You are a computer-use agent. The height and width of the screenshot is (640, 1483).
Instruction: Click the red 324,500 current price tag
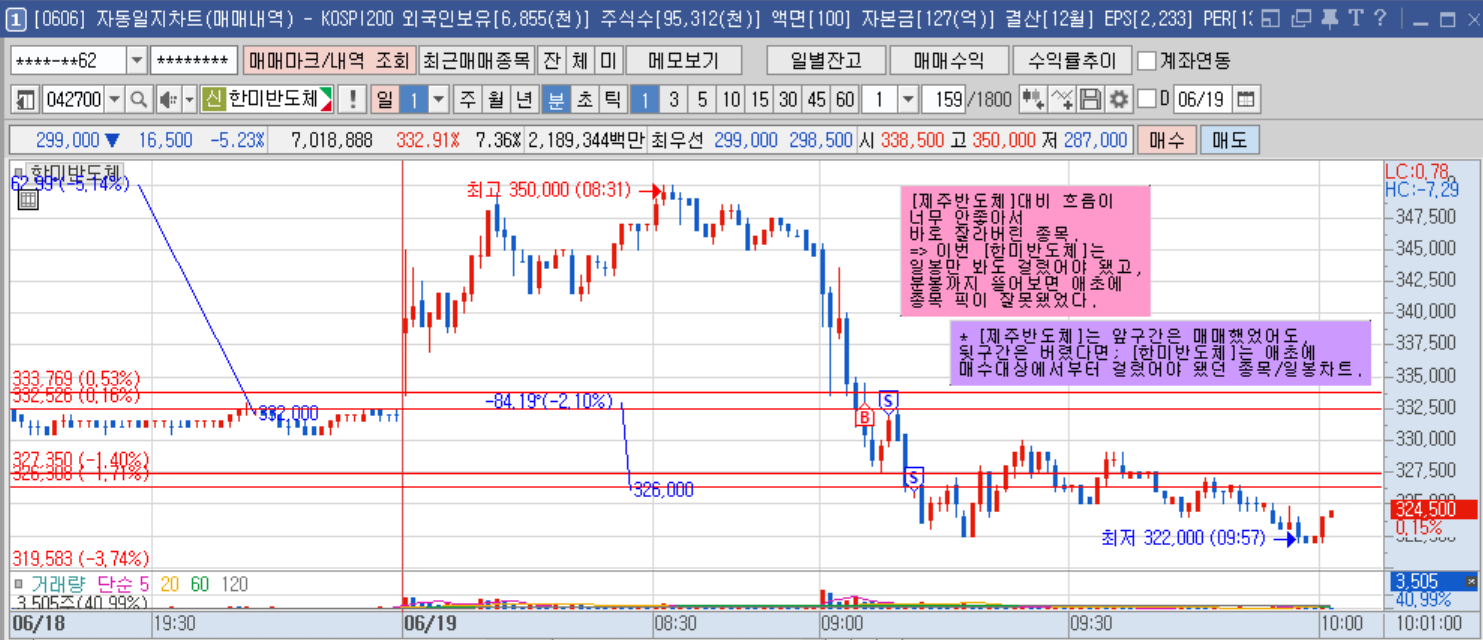(x=1433, y=509)
